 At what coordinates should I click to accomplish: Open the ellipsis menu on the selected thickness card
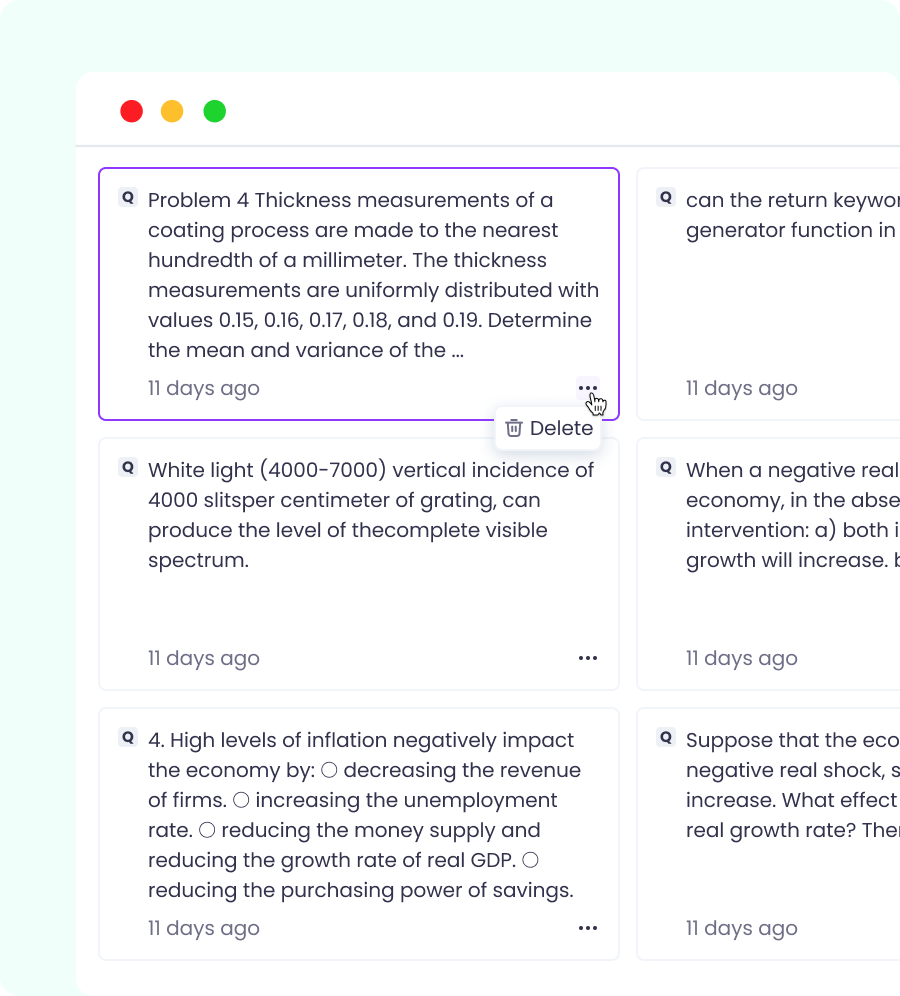[x=588, y=388]
